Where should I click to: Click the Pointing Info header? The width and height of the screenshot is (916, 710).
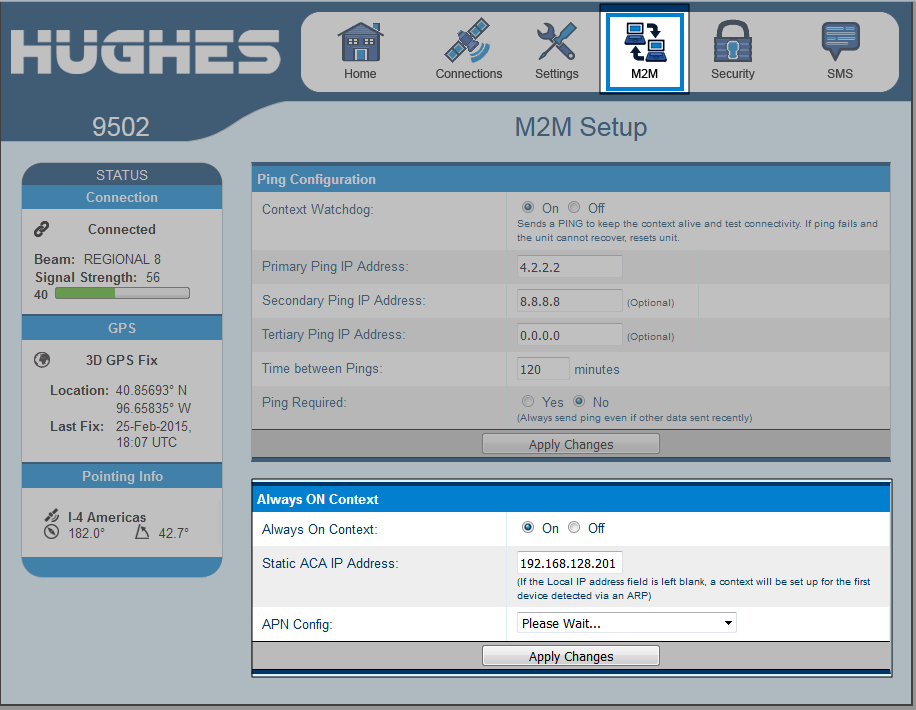pyautogui.click(x=122, y=476)
